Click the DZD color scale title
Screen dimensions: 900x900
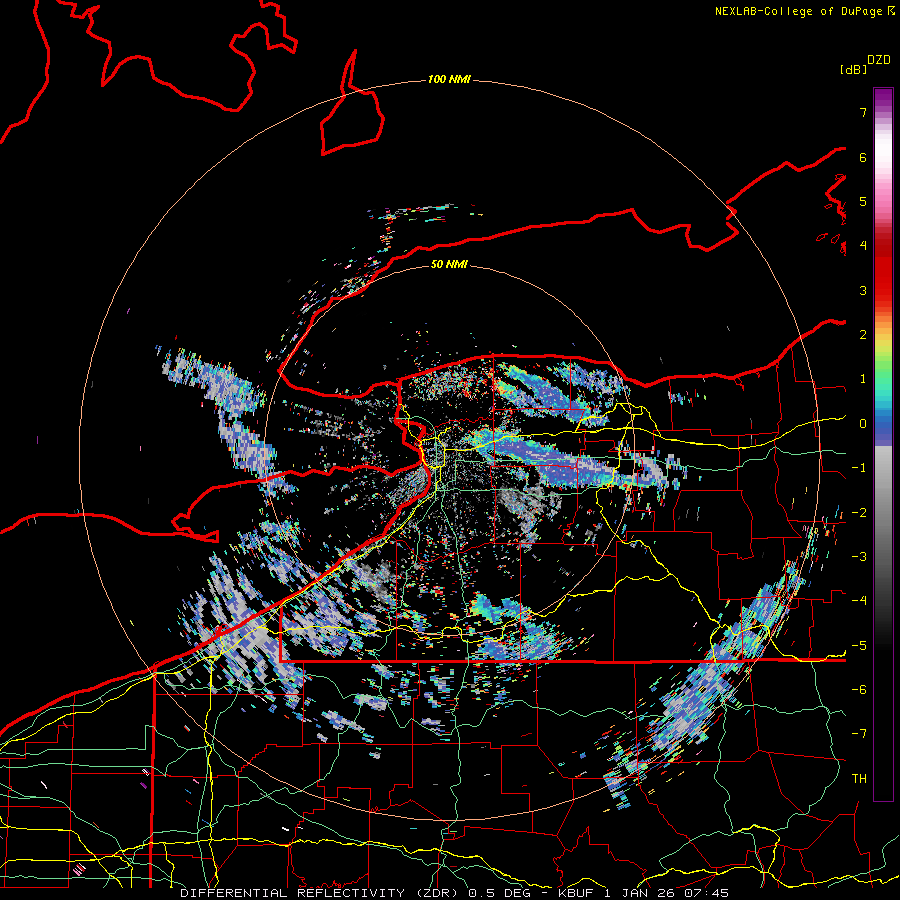(x=879, y=60)
